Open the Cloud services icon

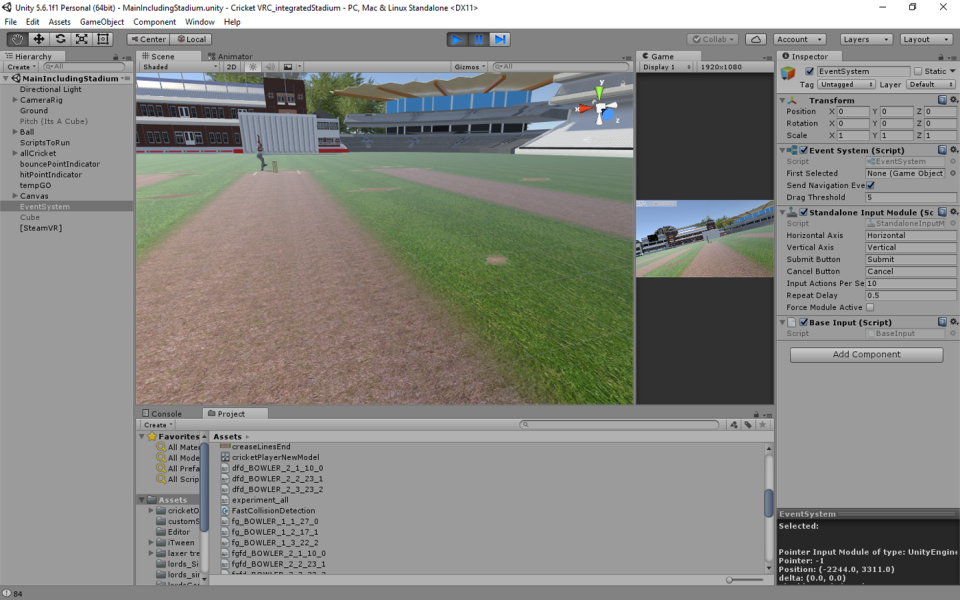click(756, 39)
